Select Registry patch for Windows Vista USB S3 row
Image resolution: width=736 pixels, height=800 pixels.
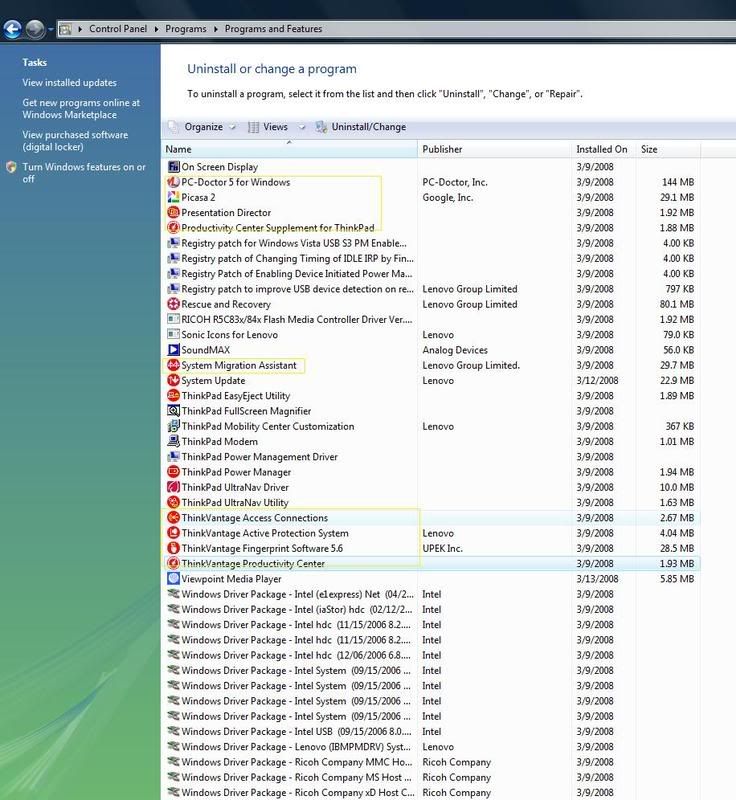(432, 243)
